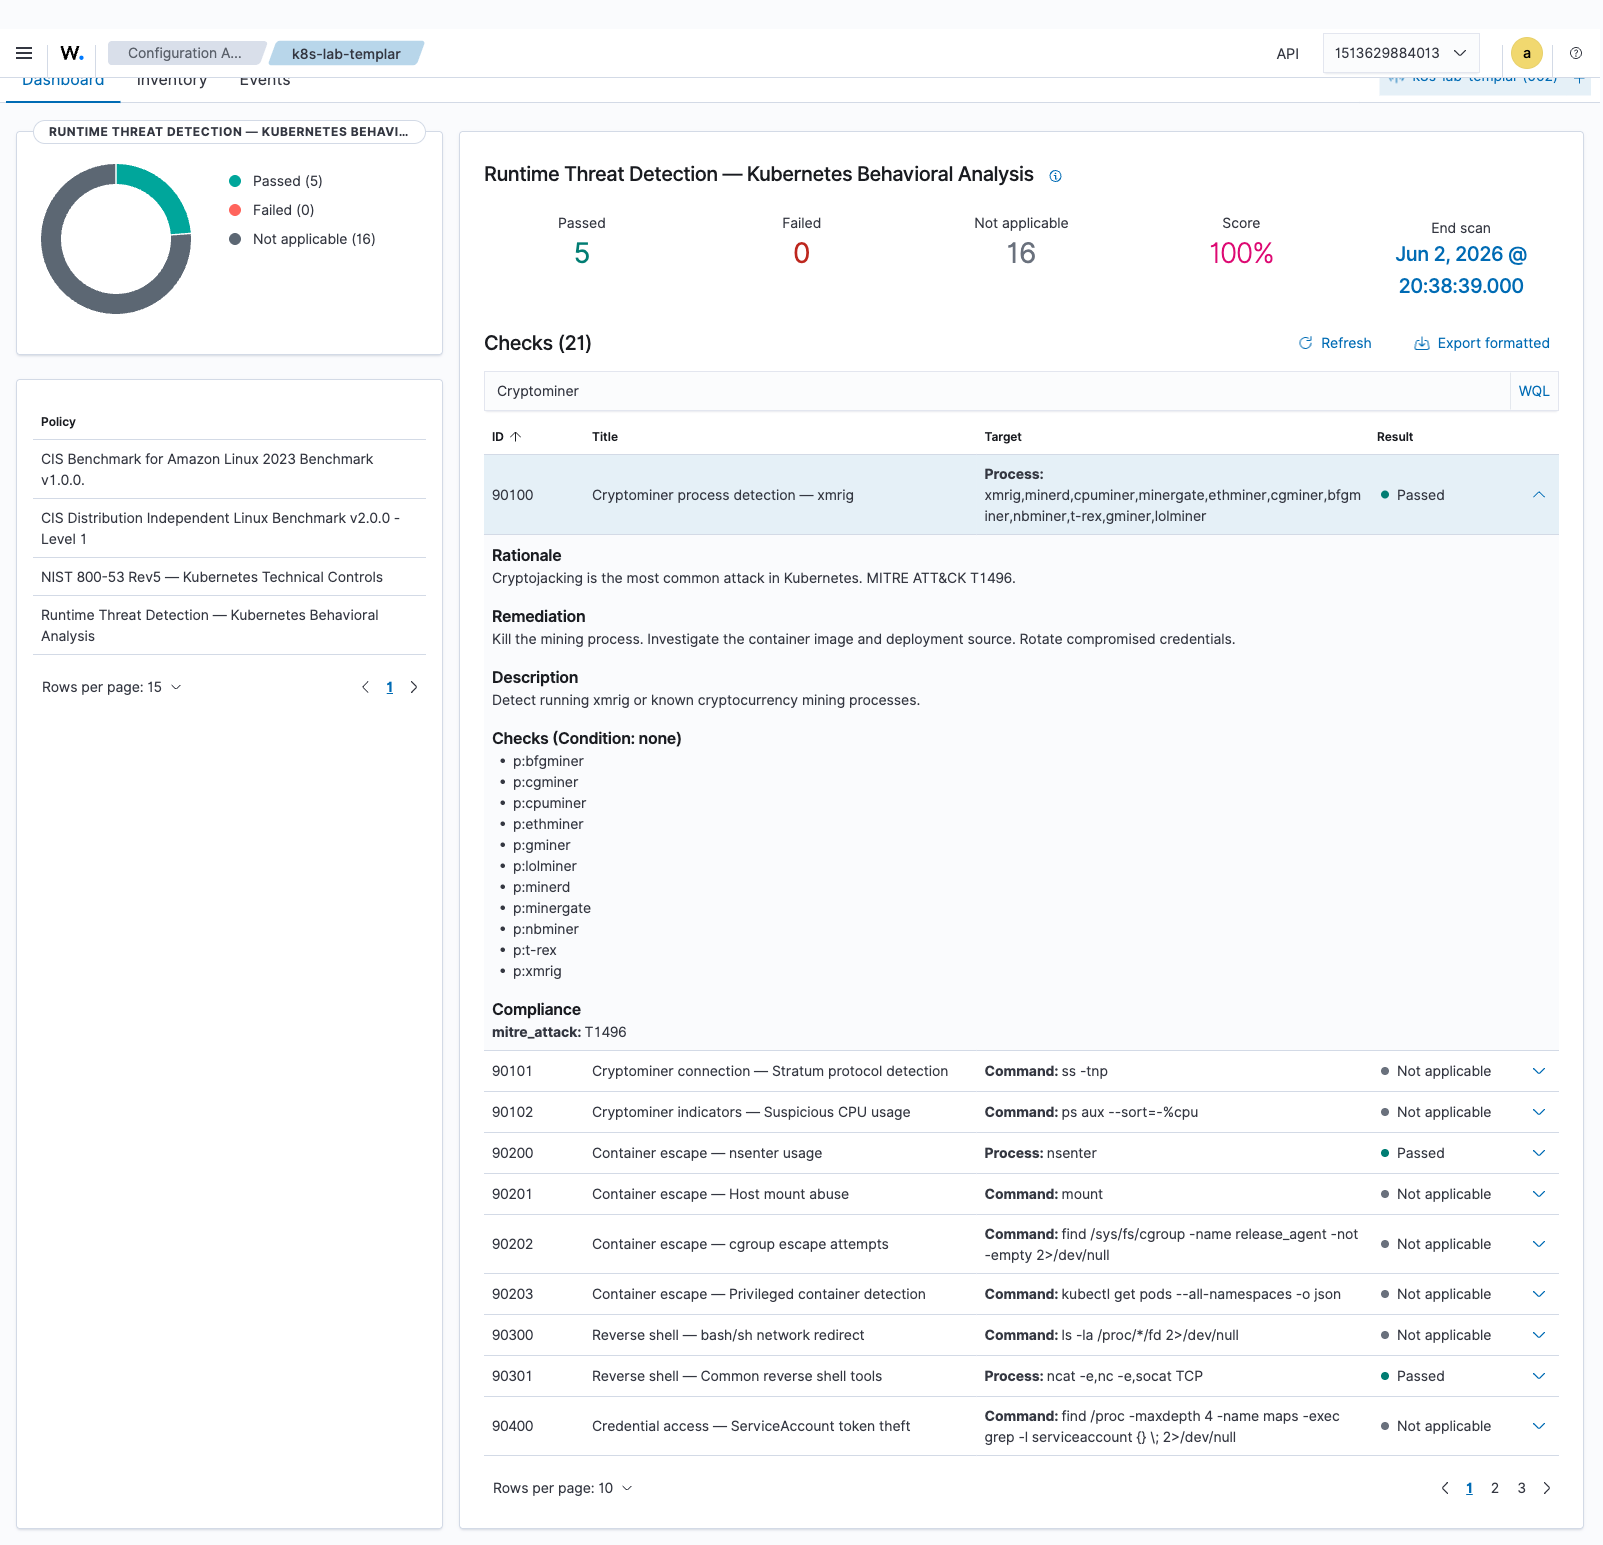Expand check 90101 Stratum protocol detection
This screenshot has width=1603, height=1545.
[x=1539, y=1071]
